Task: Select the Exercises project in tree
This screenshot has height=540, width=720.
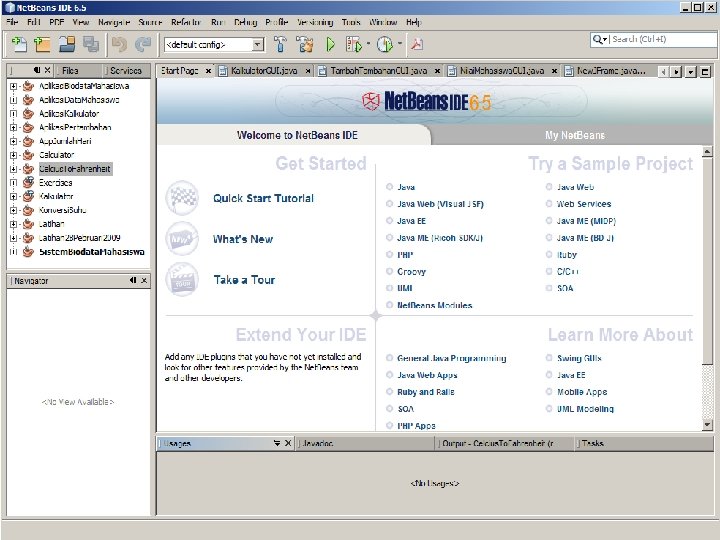Action: pyautogui.click(x=56, y=182)
